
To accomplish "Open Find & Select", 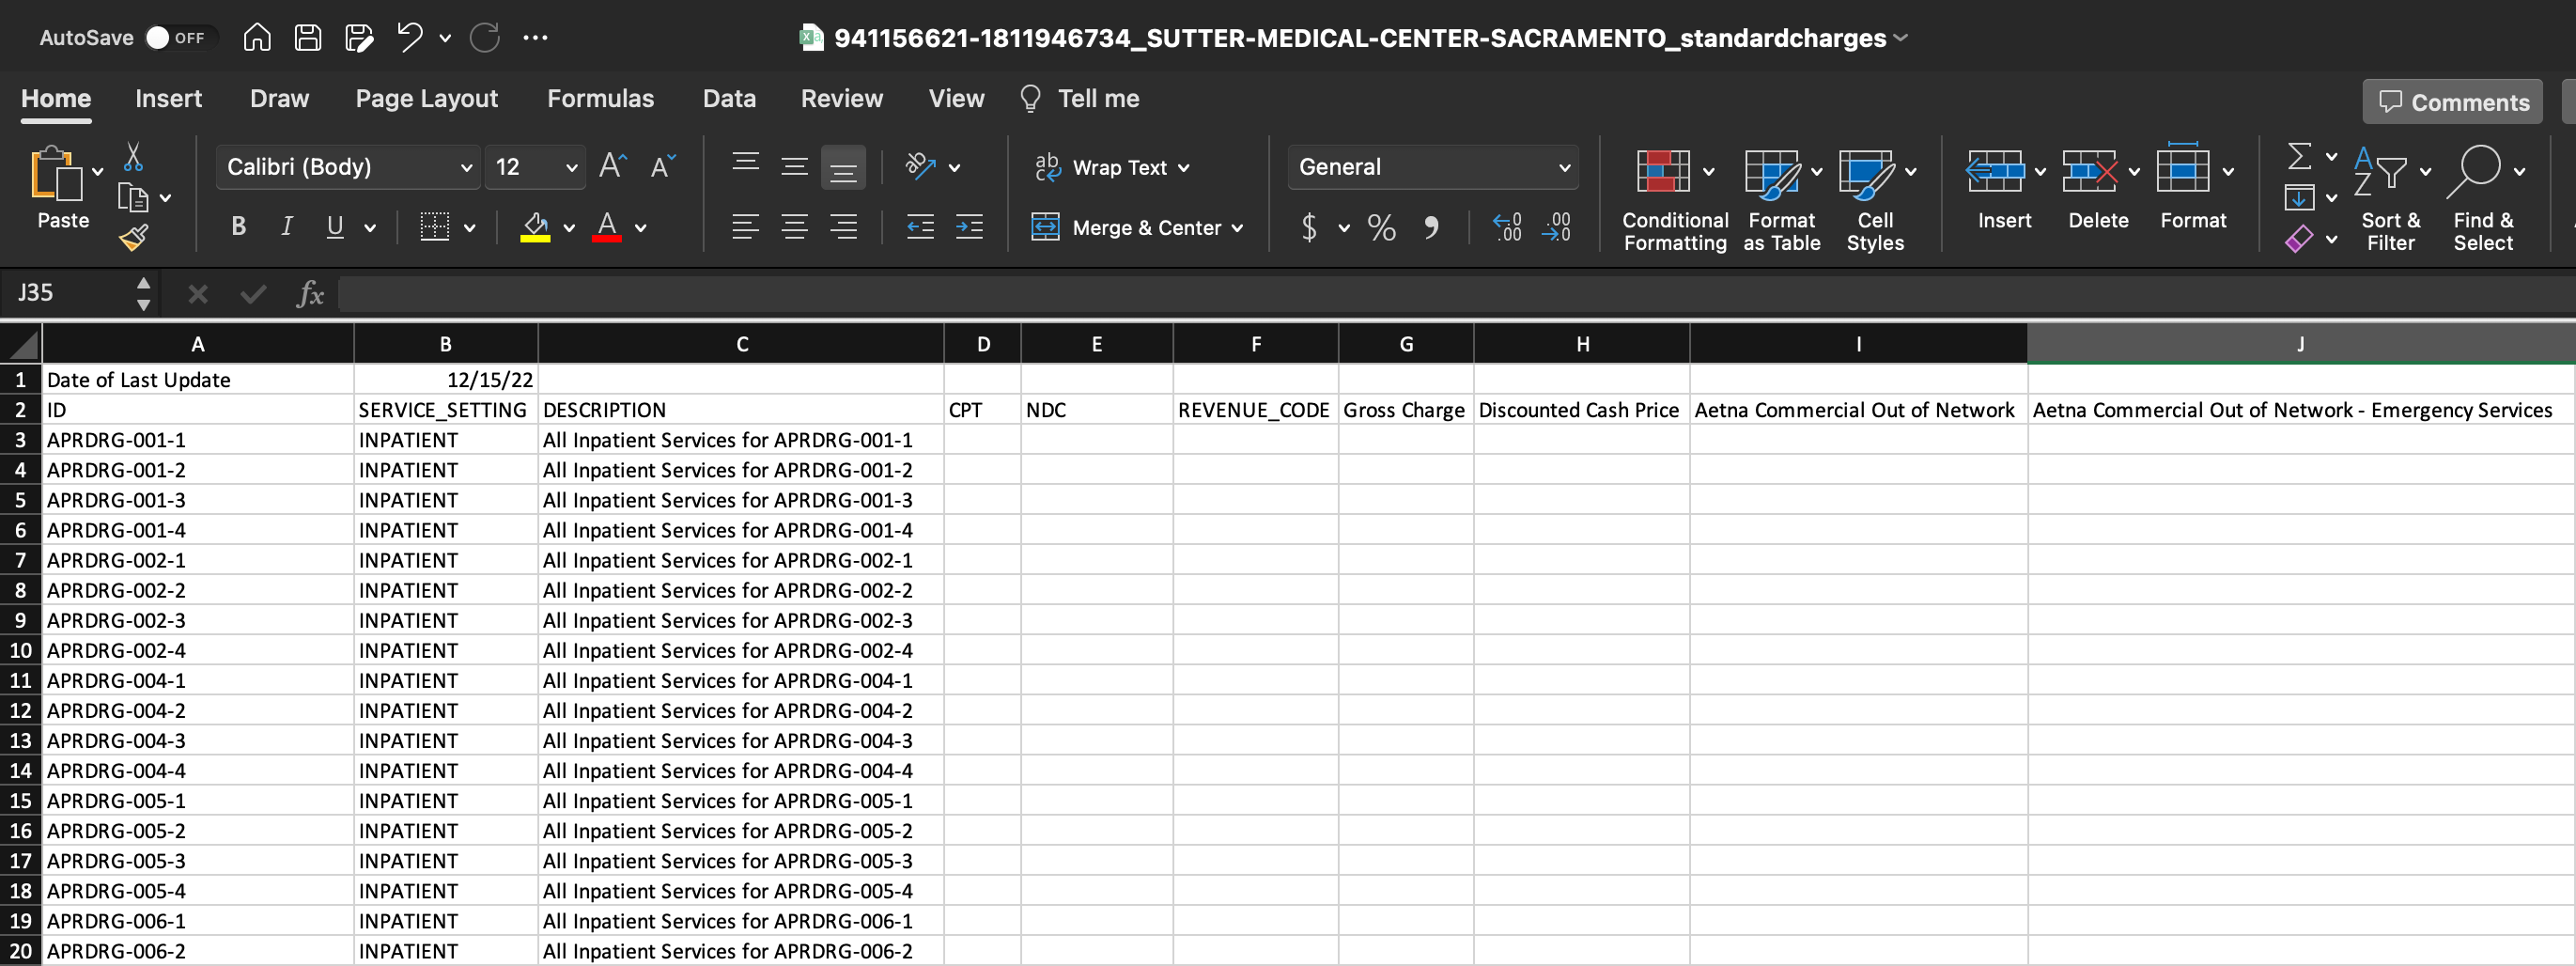I will point(2485,200).
